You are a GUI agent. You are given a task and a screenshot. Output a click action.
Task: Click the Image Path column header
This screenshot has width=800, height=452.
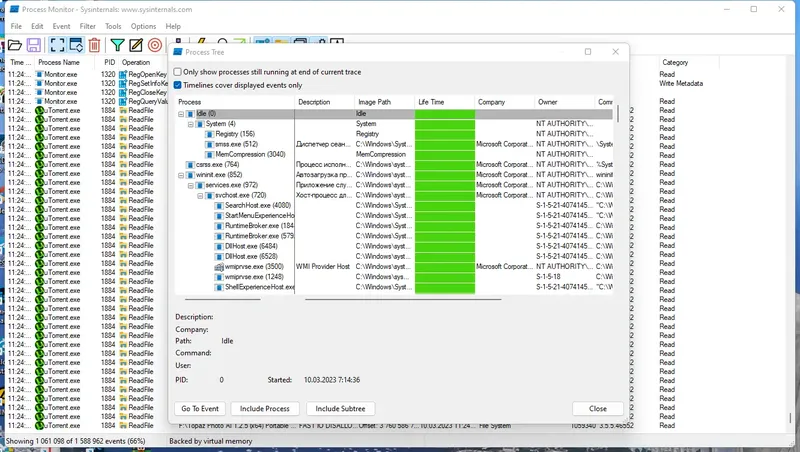click(384, 102)
